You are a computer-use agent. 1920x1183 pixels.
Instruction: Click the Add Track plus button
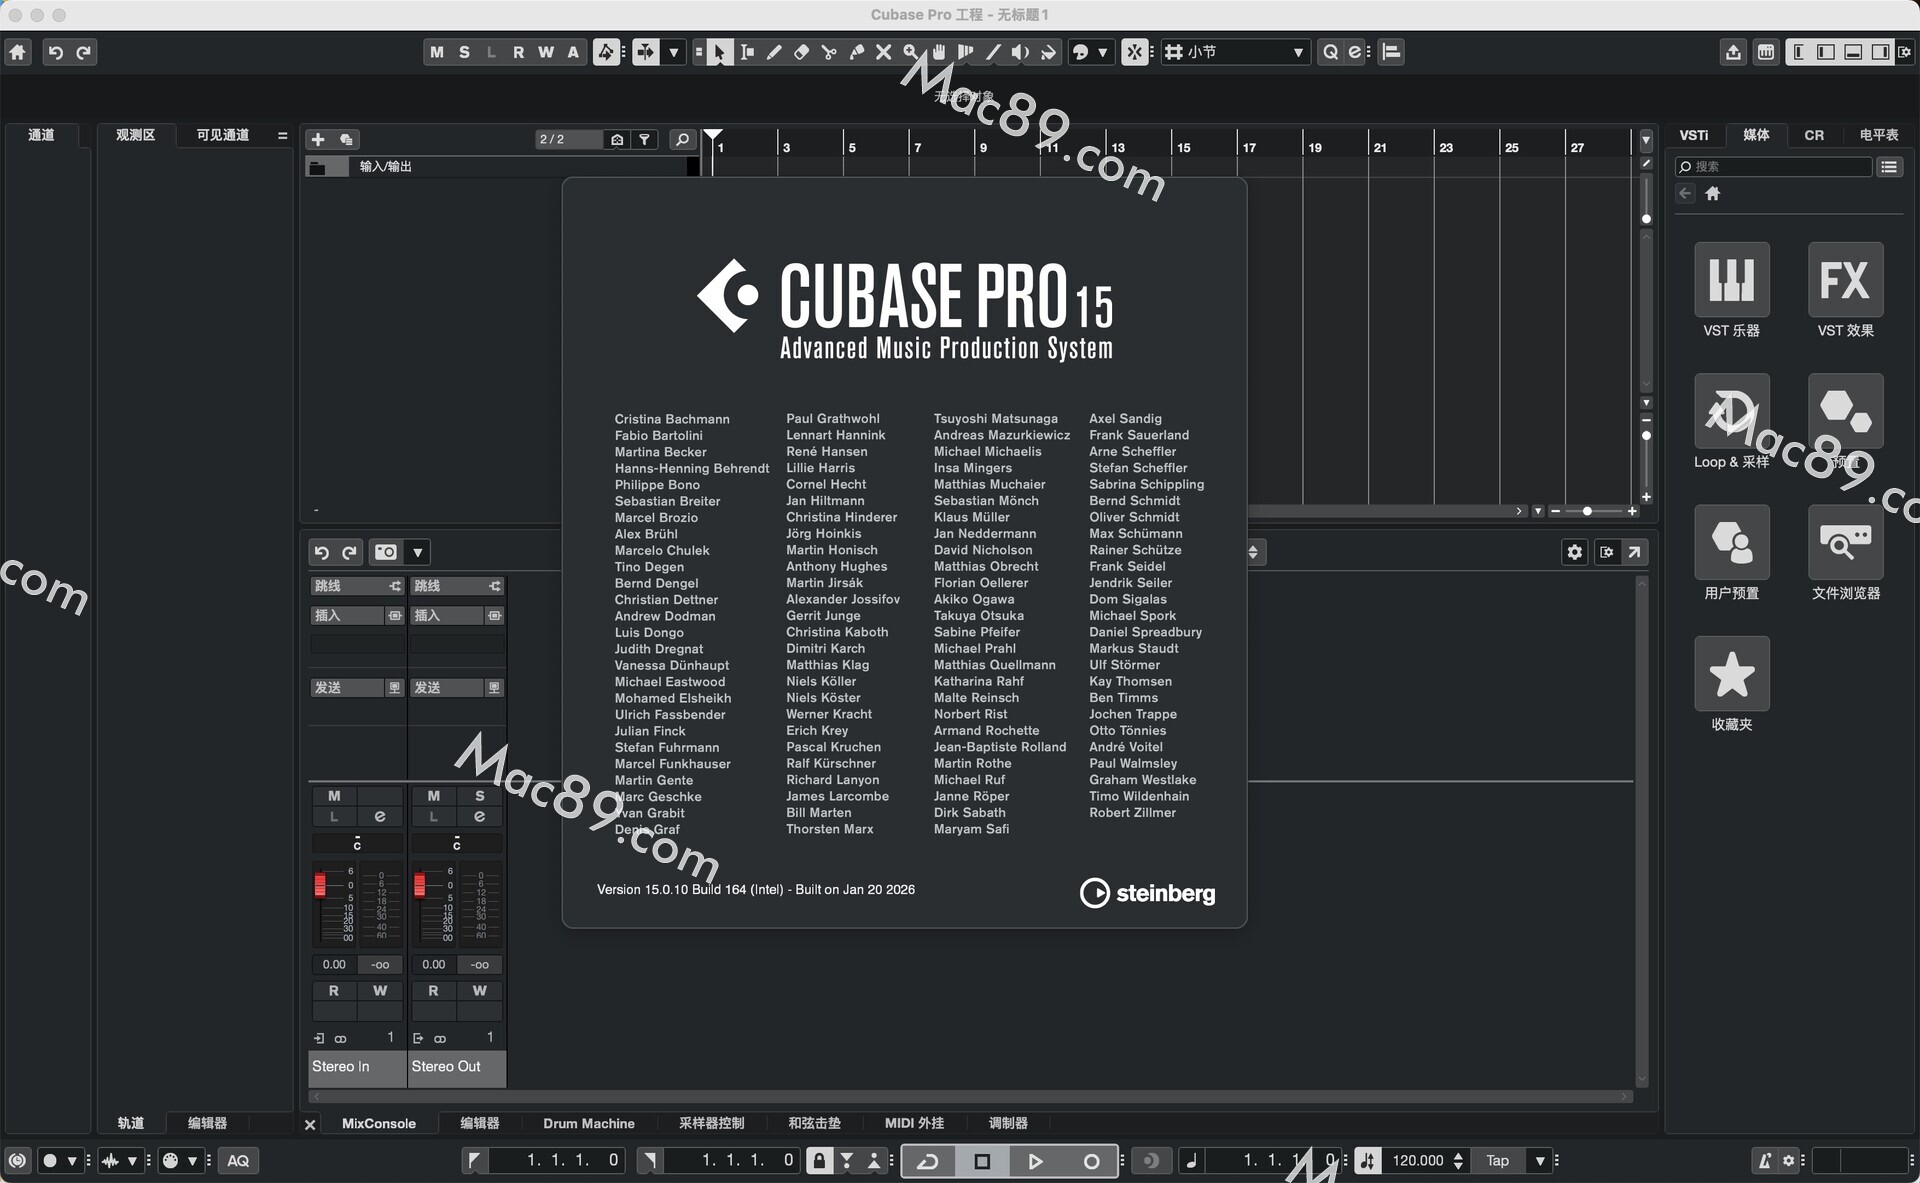(x=318, y=139)
